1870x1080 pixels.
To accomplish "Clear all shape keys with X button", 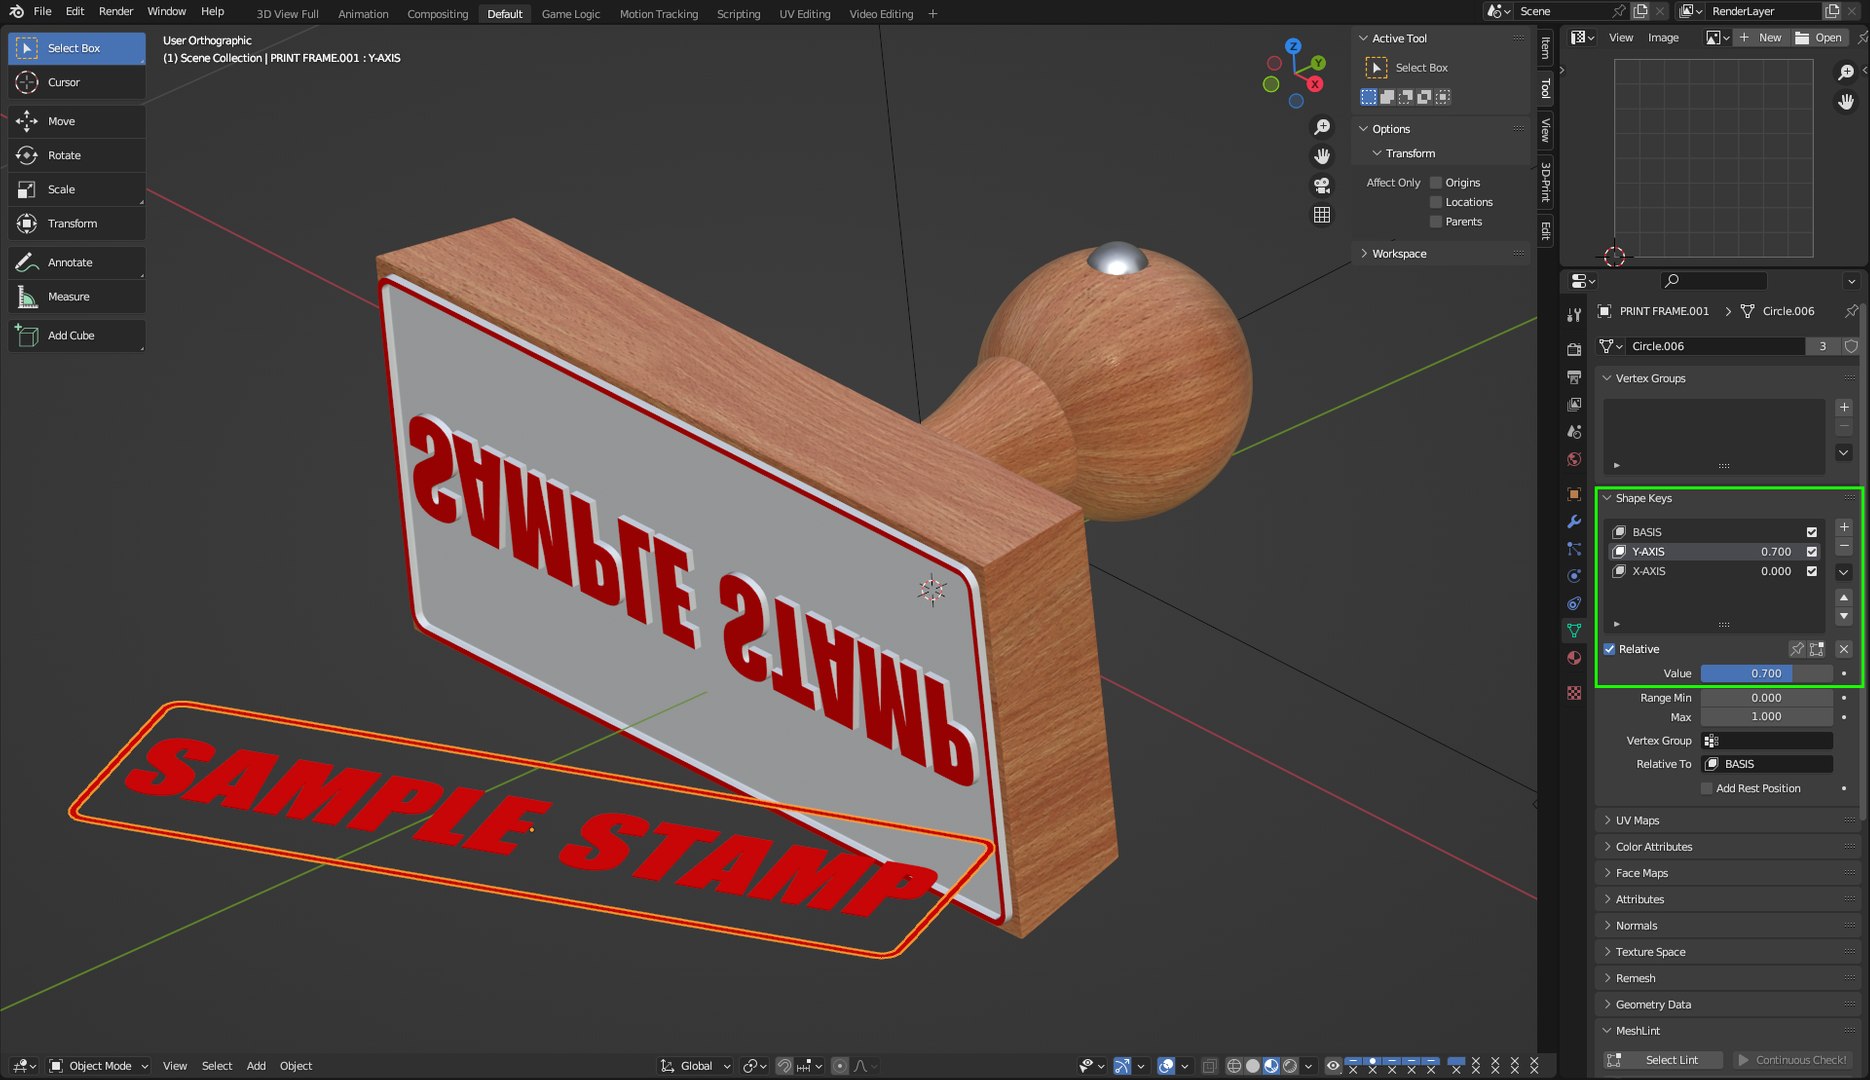I will pyautogui.click(x=1844, y=649).
